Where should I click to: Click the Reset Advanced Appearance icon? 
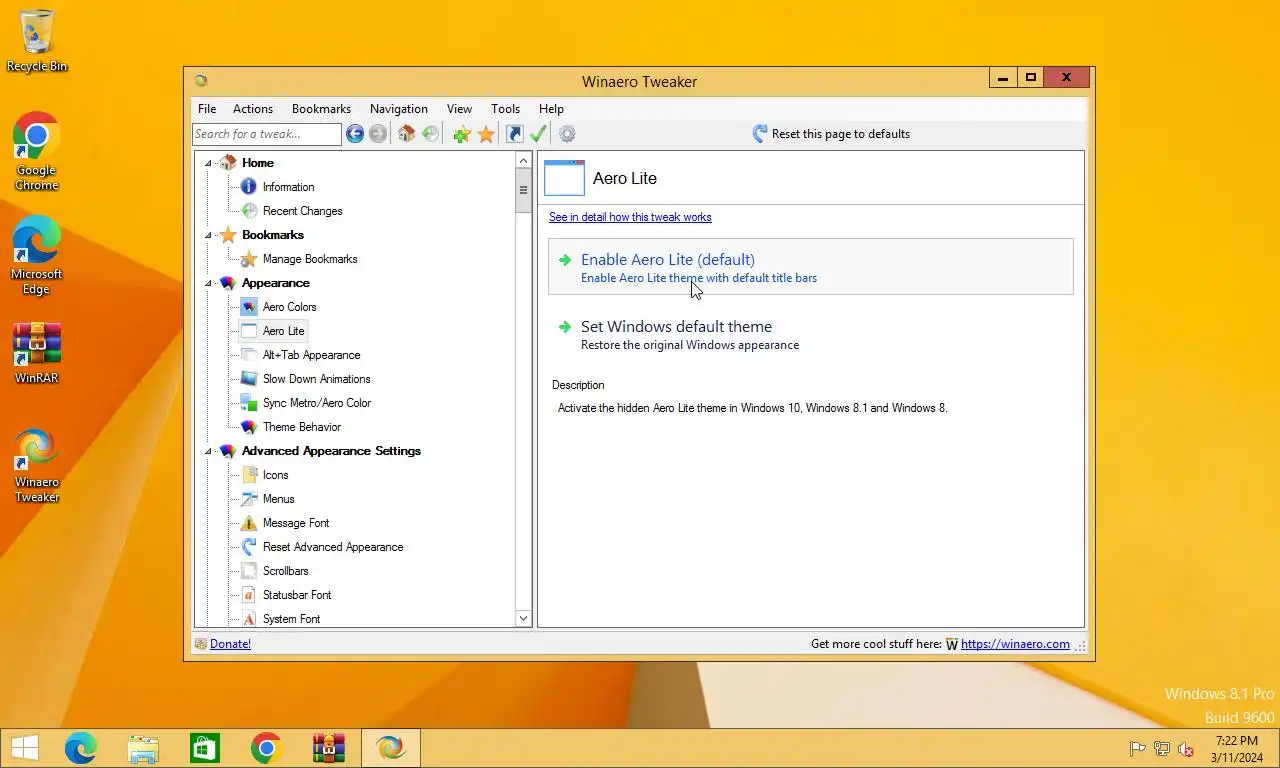249,547
